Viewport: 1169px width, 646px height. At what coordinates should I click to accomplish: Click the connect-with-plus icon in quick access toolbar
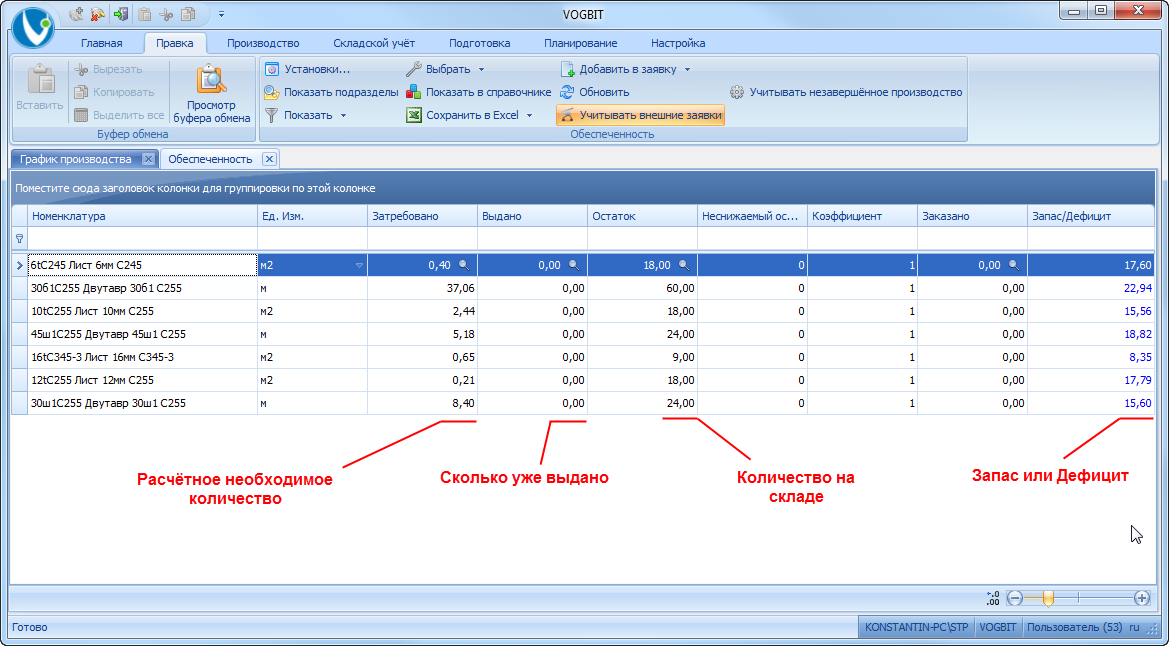coord(76,13)
